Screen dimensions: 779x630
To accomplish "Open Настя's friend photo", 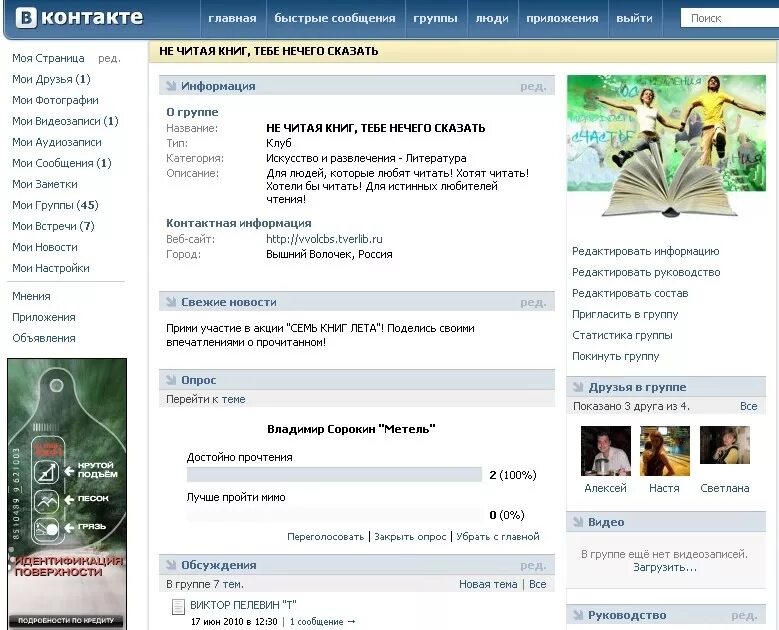I will (x=665, y=451).
